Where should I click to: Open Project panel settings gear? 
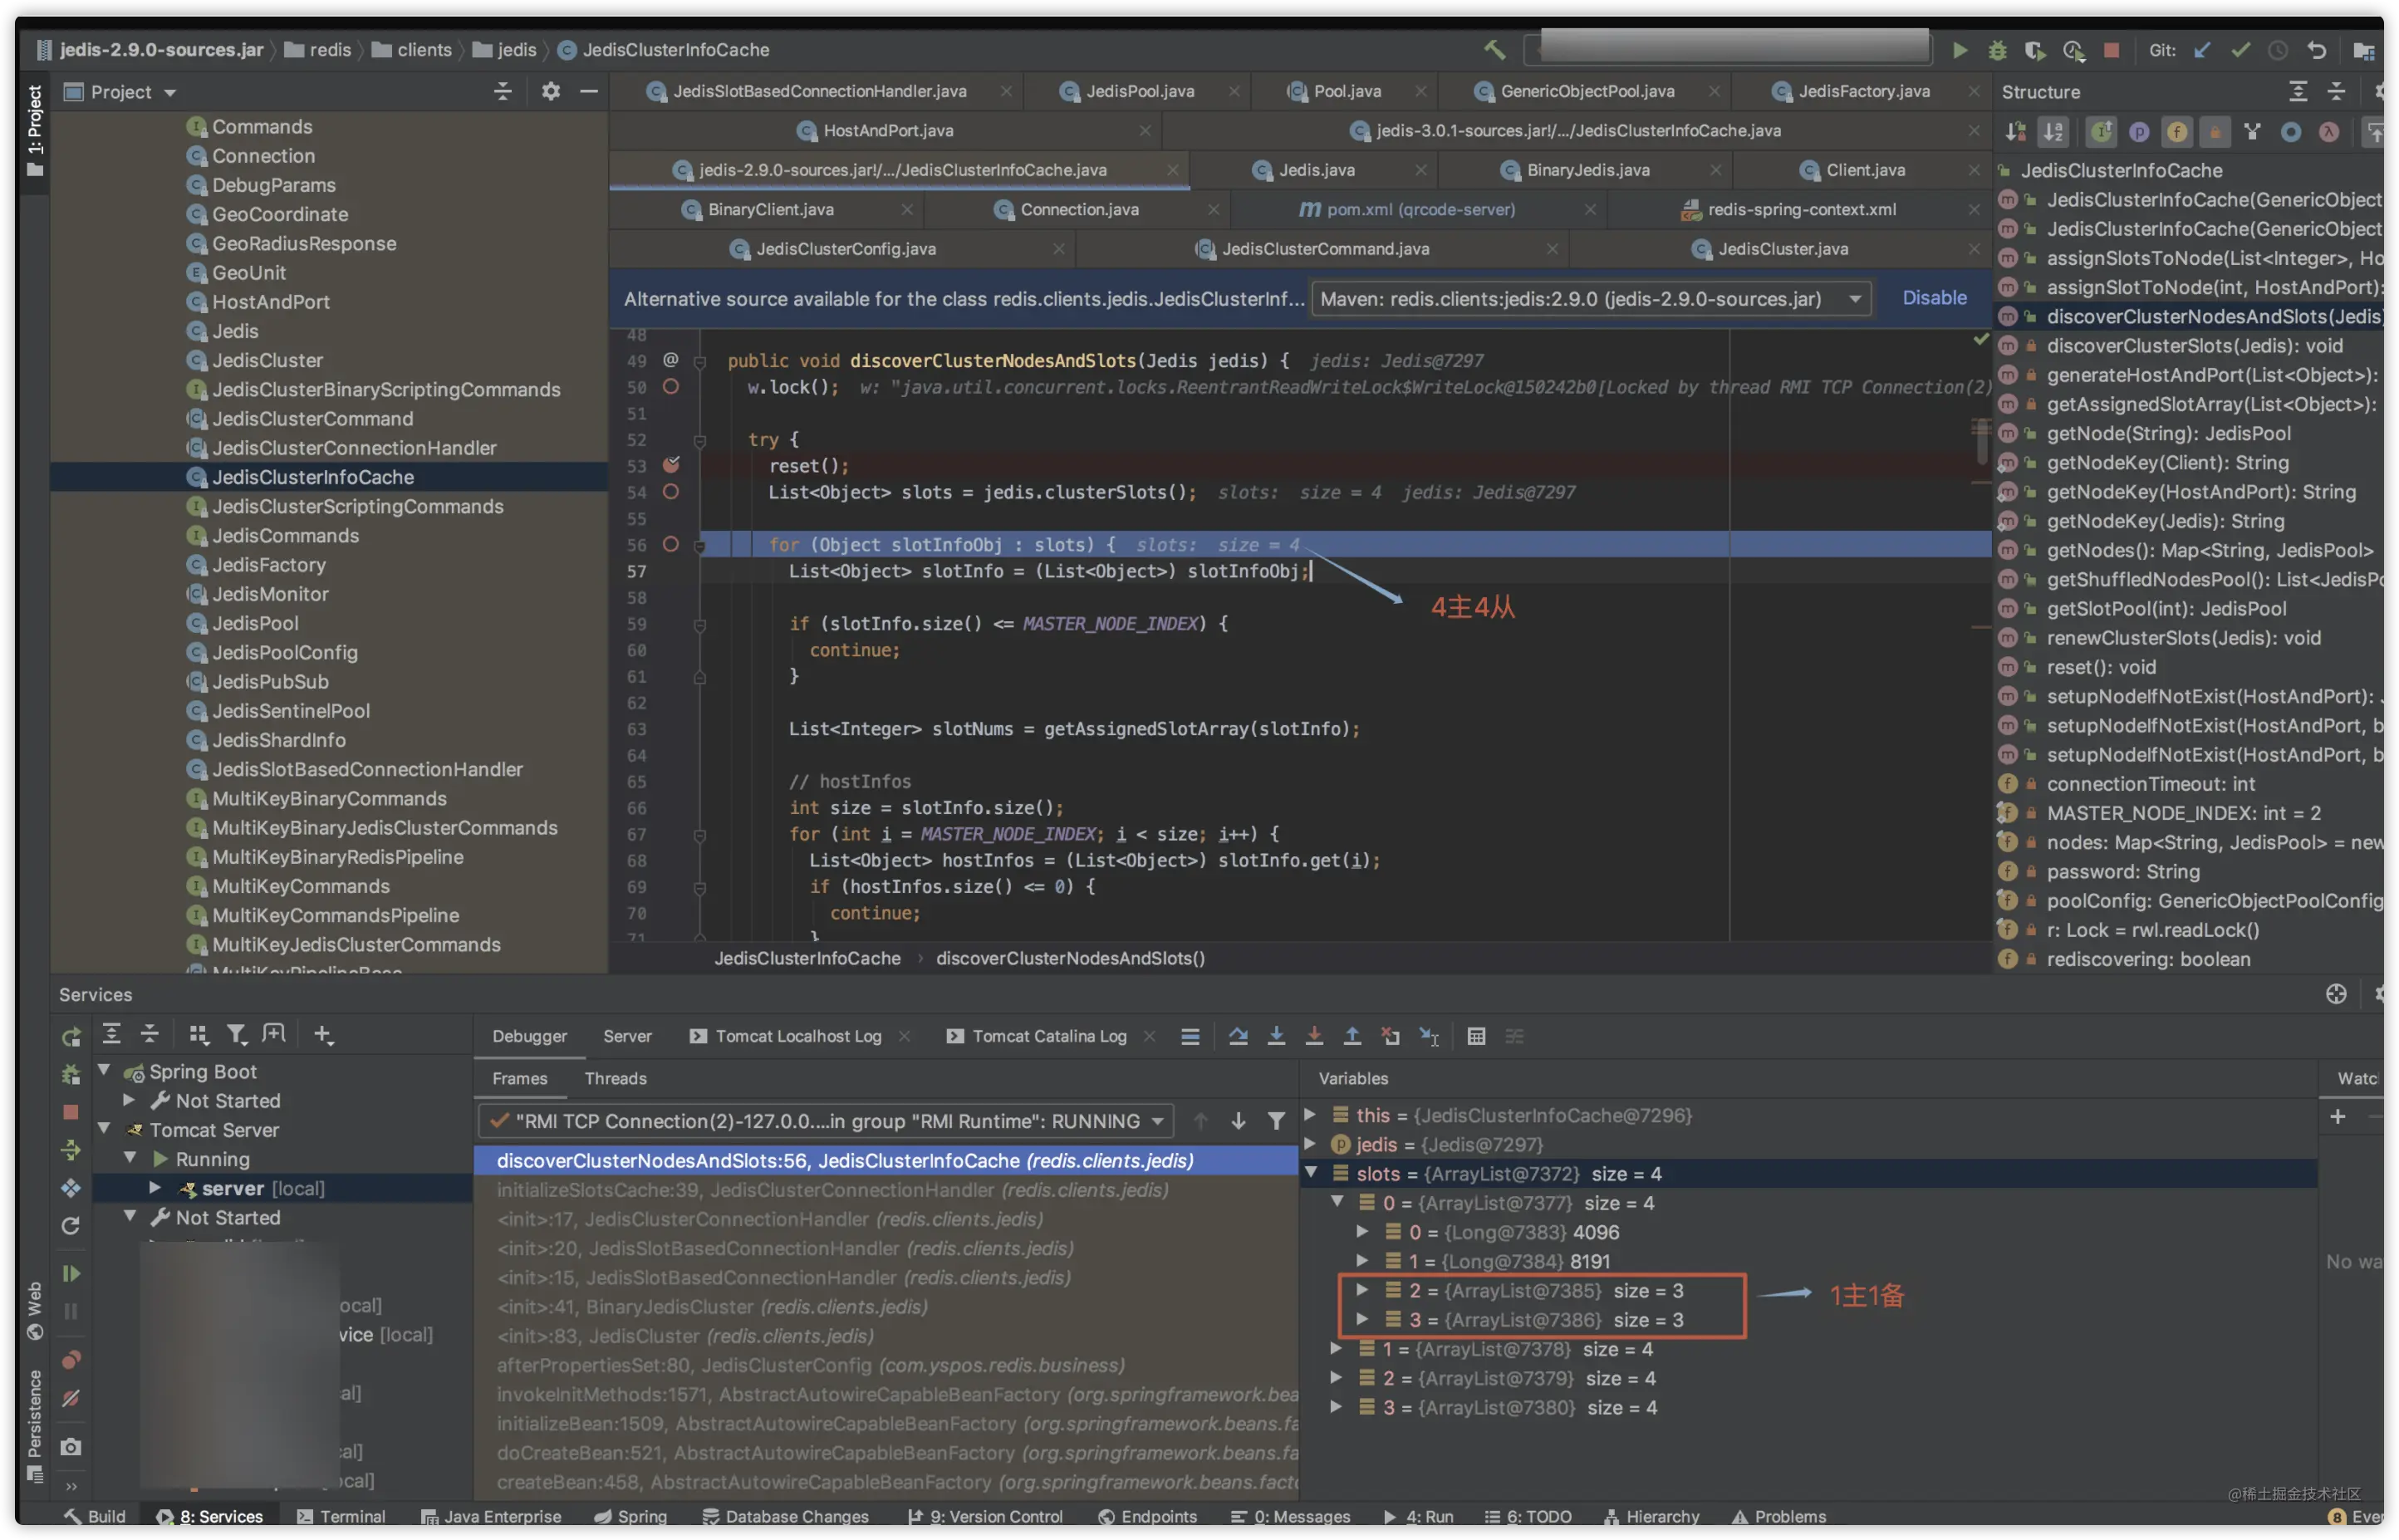[551, 91]
